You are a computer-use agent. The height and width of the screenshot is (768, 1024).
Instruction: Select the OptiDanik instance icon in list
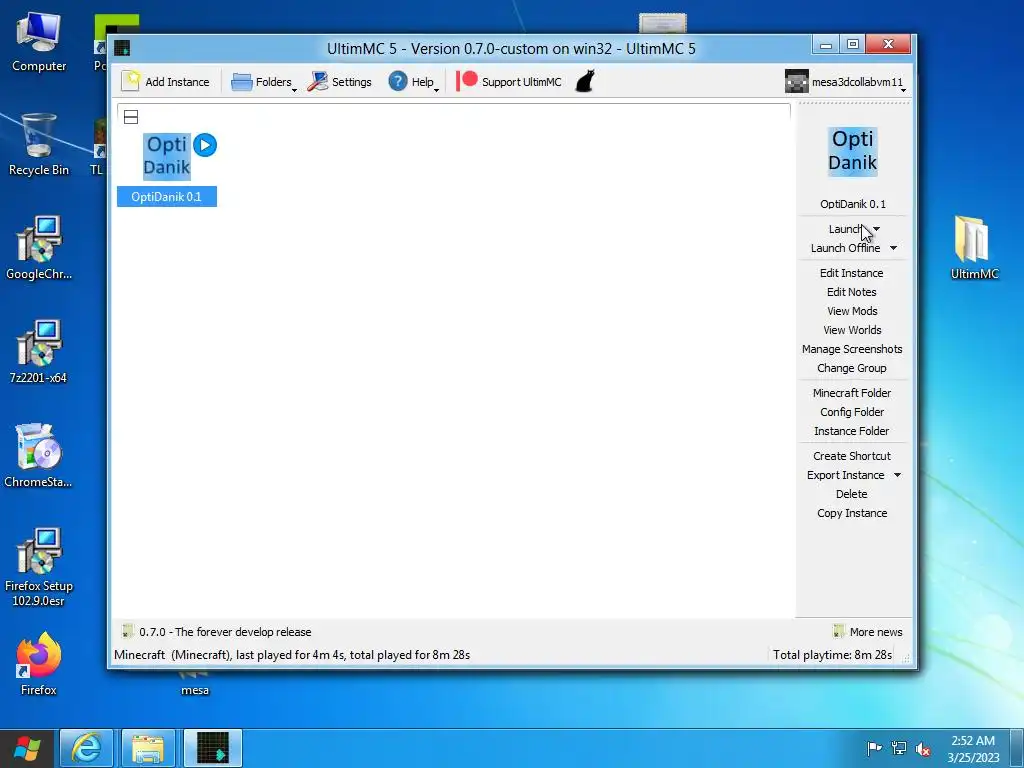point(167,155)
